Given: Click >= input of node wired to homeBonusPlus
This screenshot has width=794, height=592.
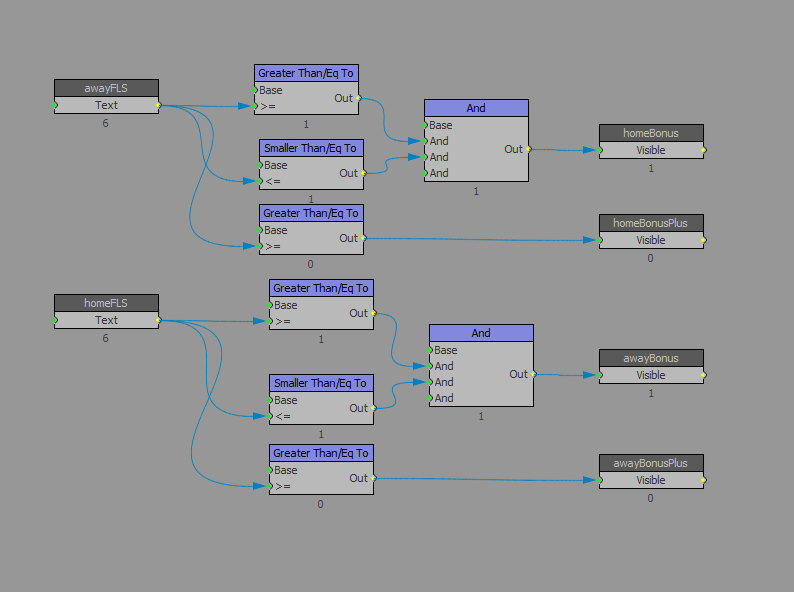Looking at the screenshot, I should pos(260,246).
